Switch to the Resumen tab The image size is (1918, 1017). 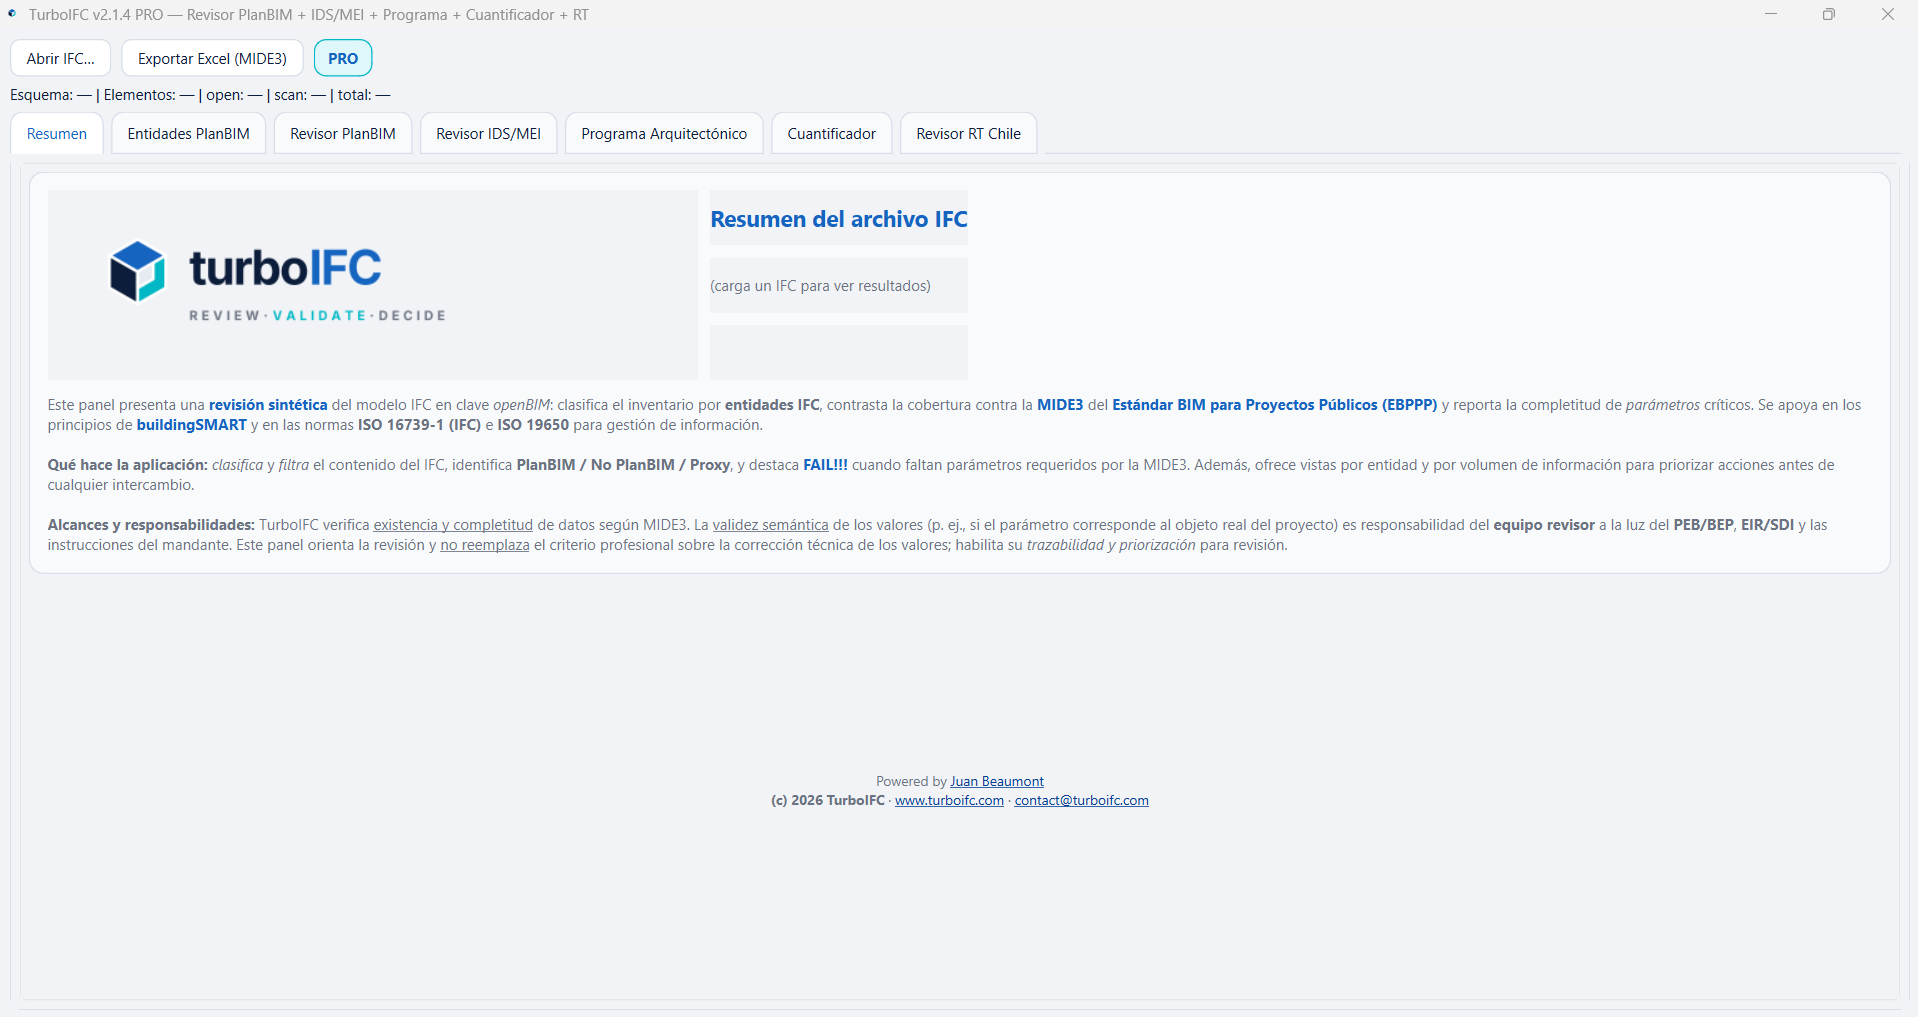click(57, 134)
